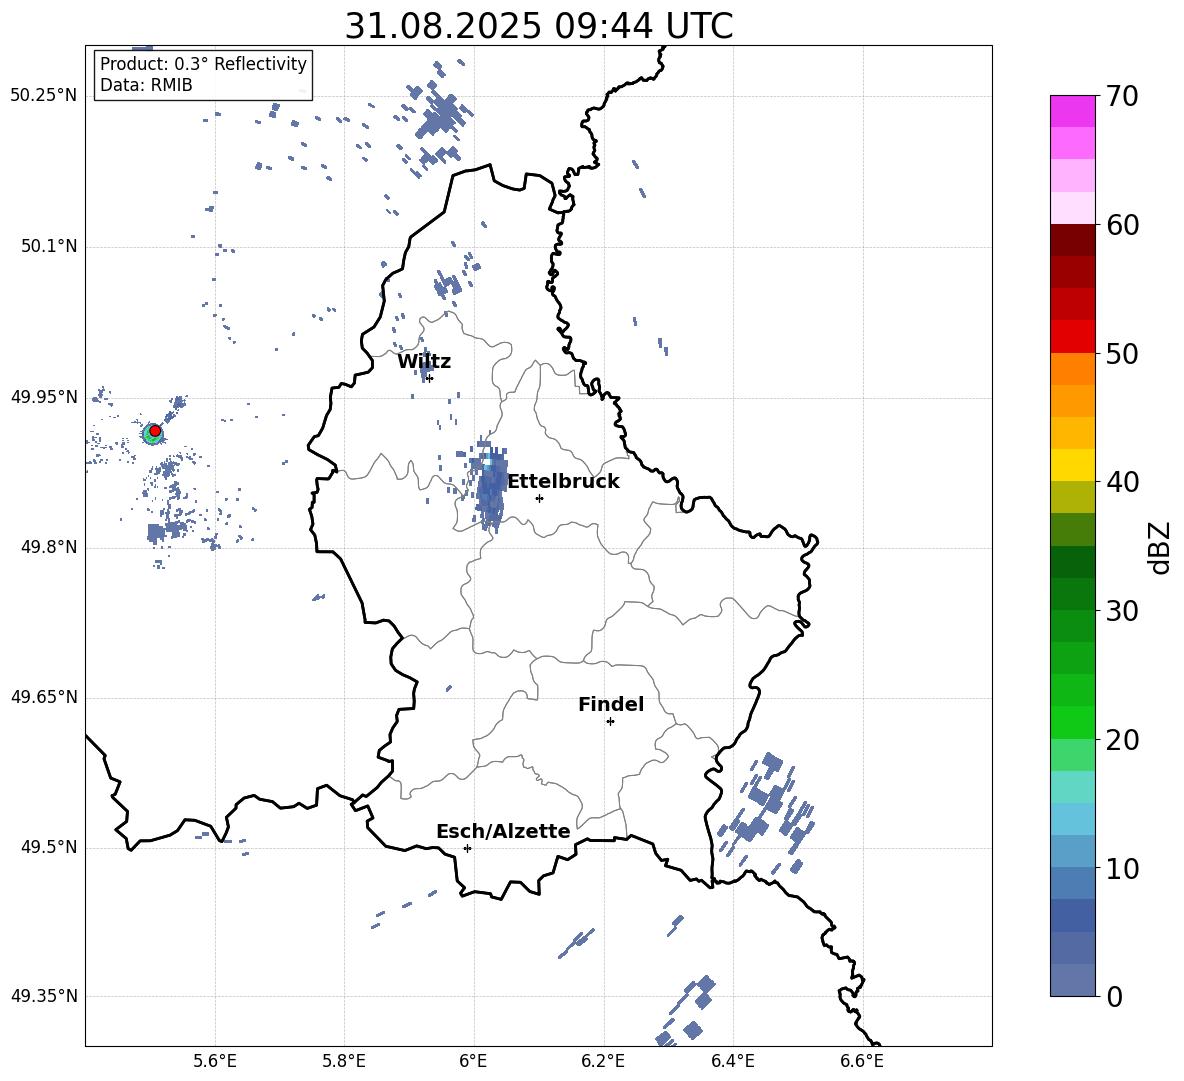This screenshot has width=1184, height=1081.
Task: Click the 6.4°E longitude label
Action: (x=732, y=1061)
